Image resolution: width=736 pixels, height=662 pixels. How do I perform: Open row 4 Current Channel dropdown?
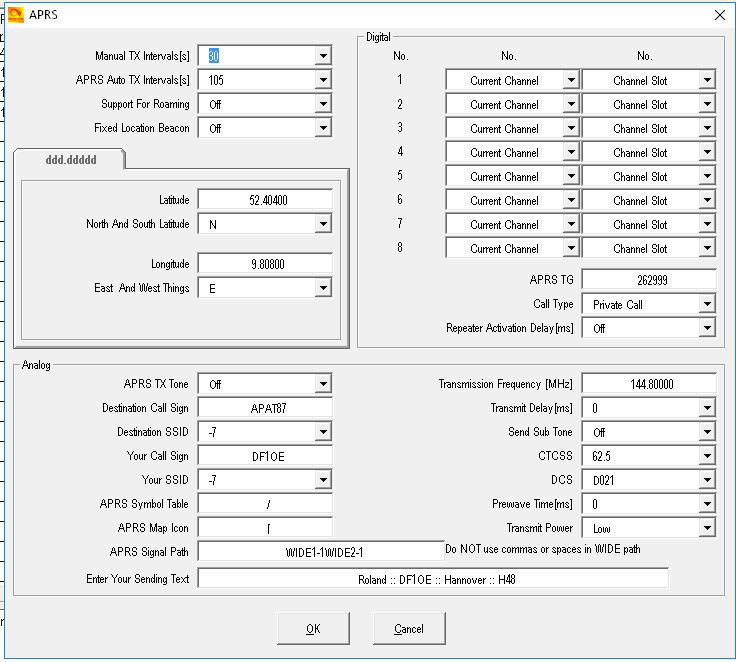click(x=571, y=152)
